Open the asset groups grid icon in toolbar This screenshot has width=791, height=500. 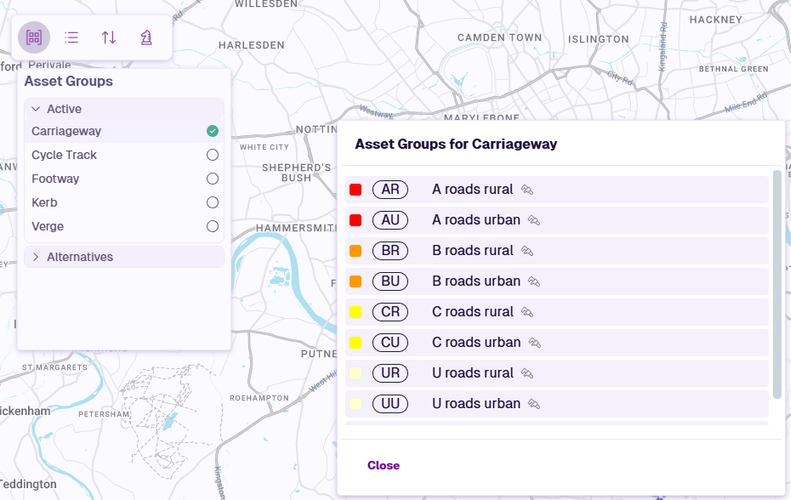[x=34, y=37]
